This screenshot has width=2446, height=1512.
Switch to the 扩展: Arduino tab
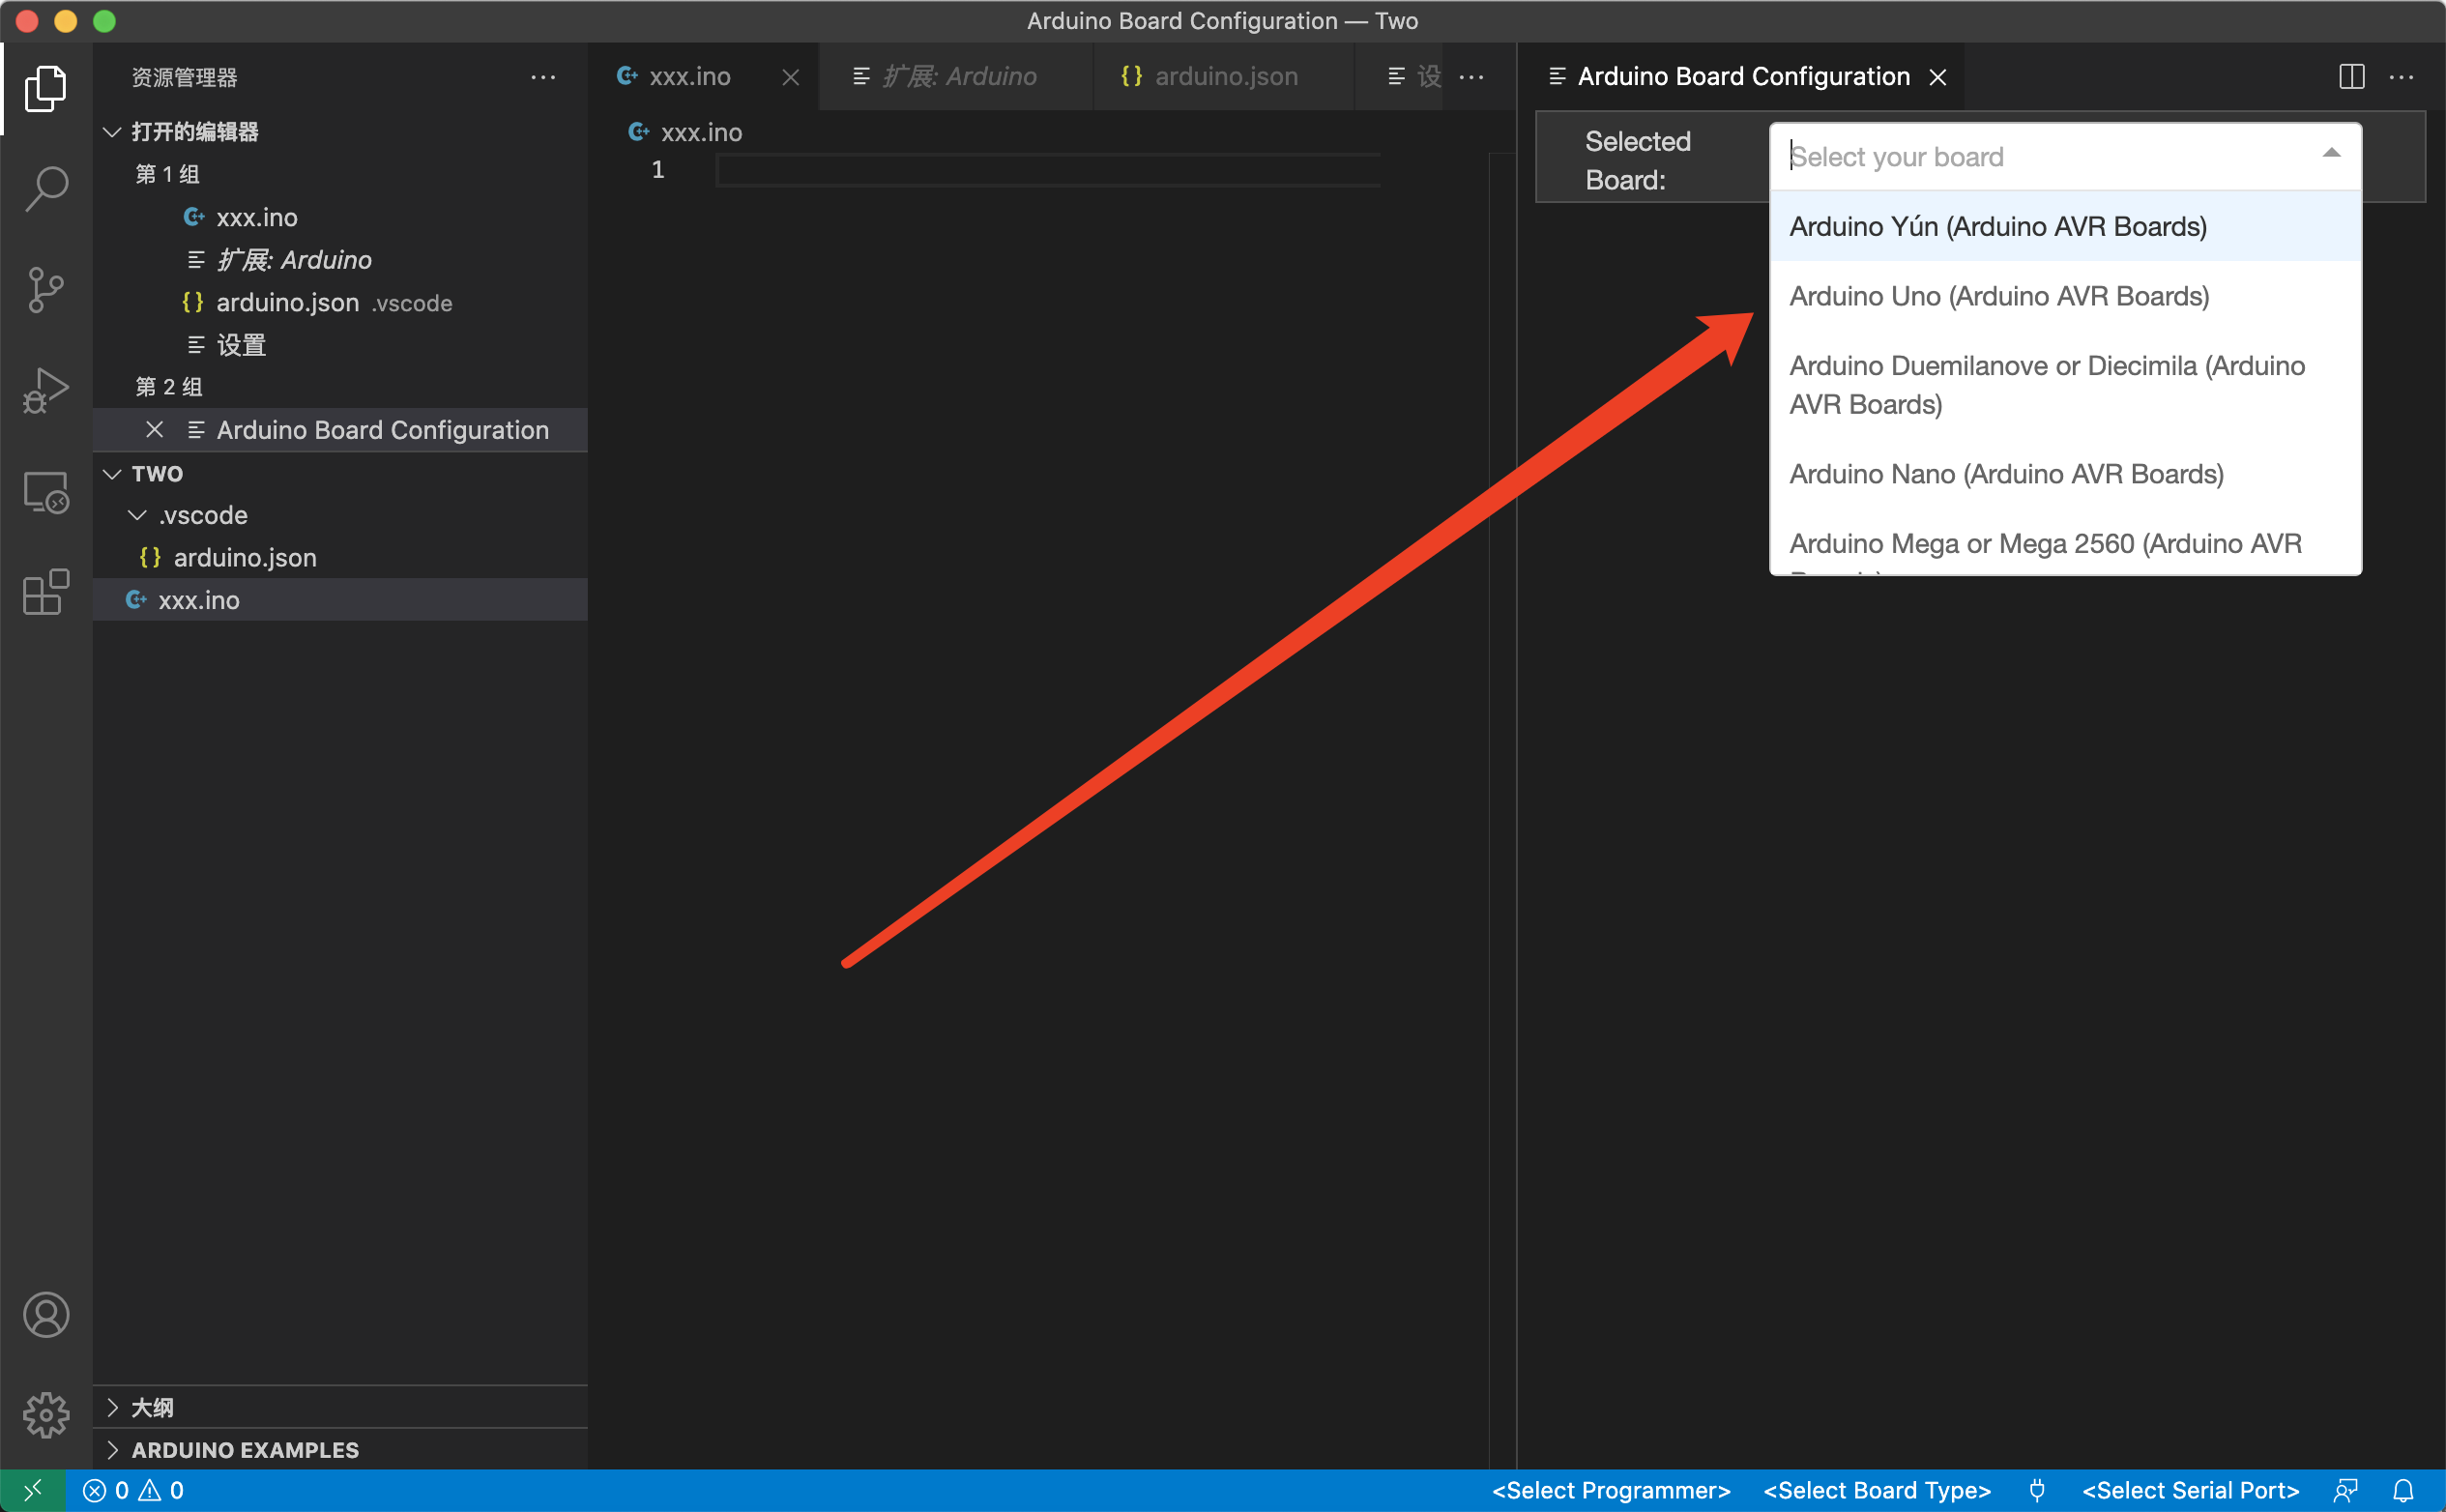(958, 77)
